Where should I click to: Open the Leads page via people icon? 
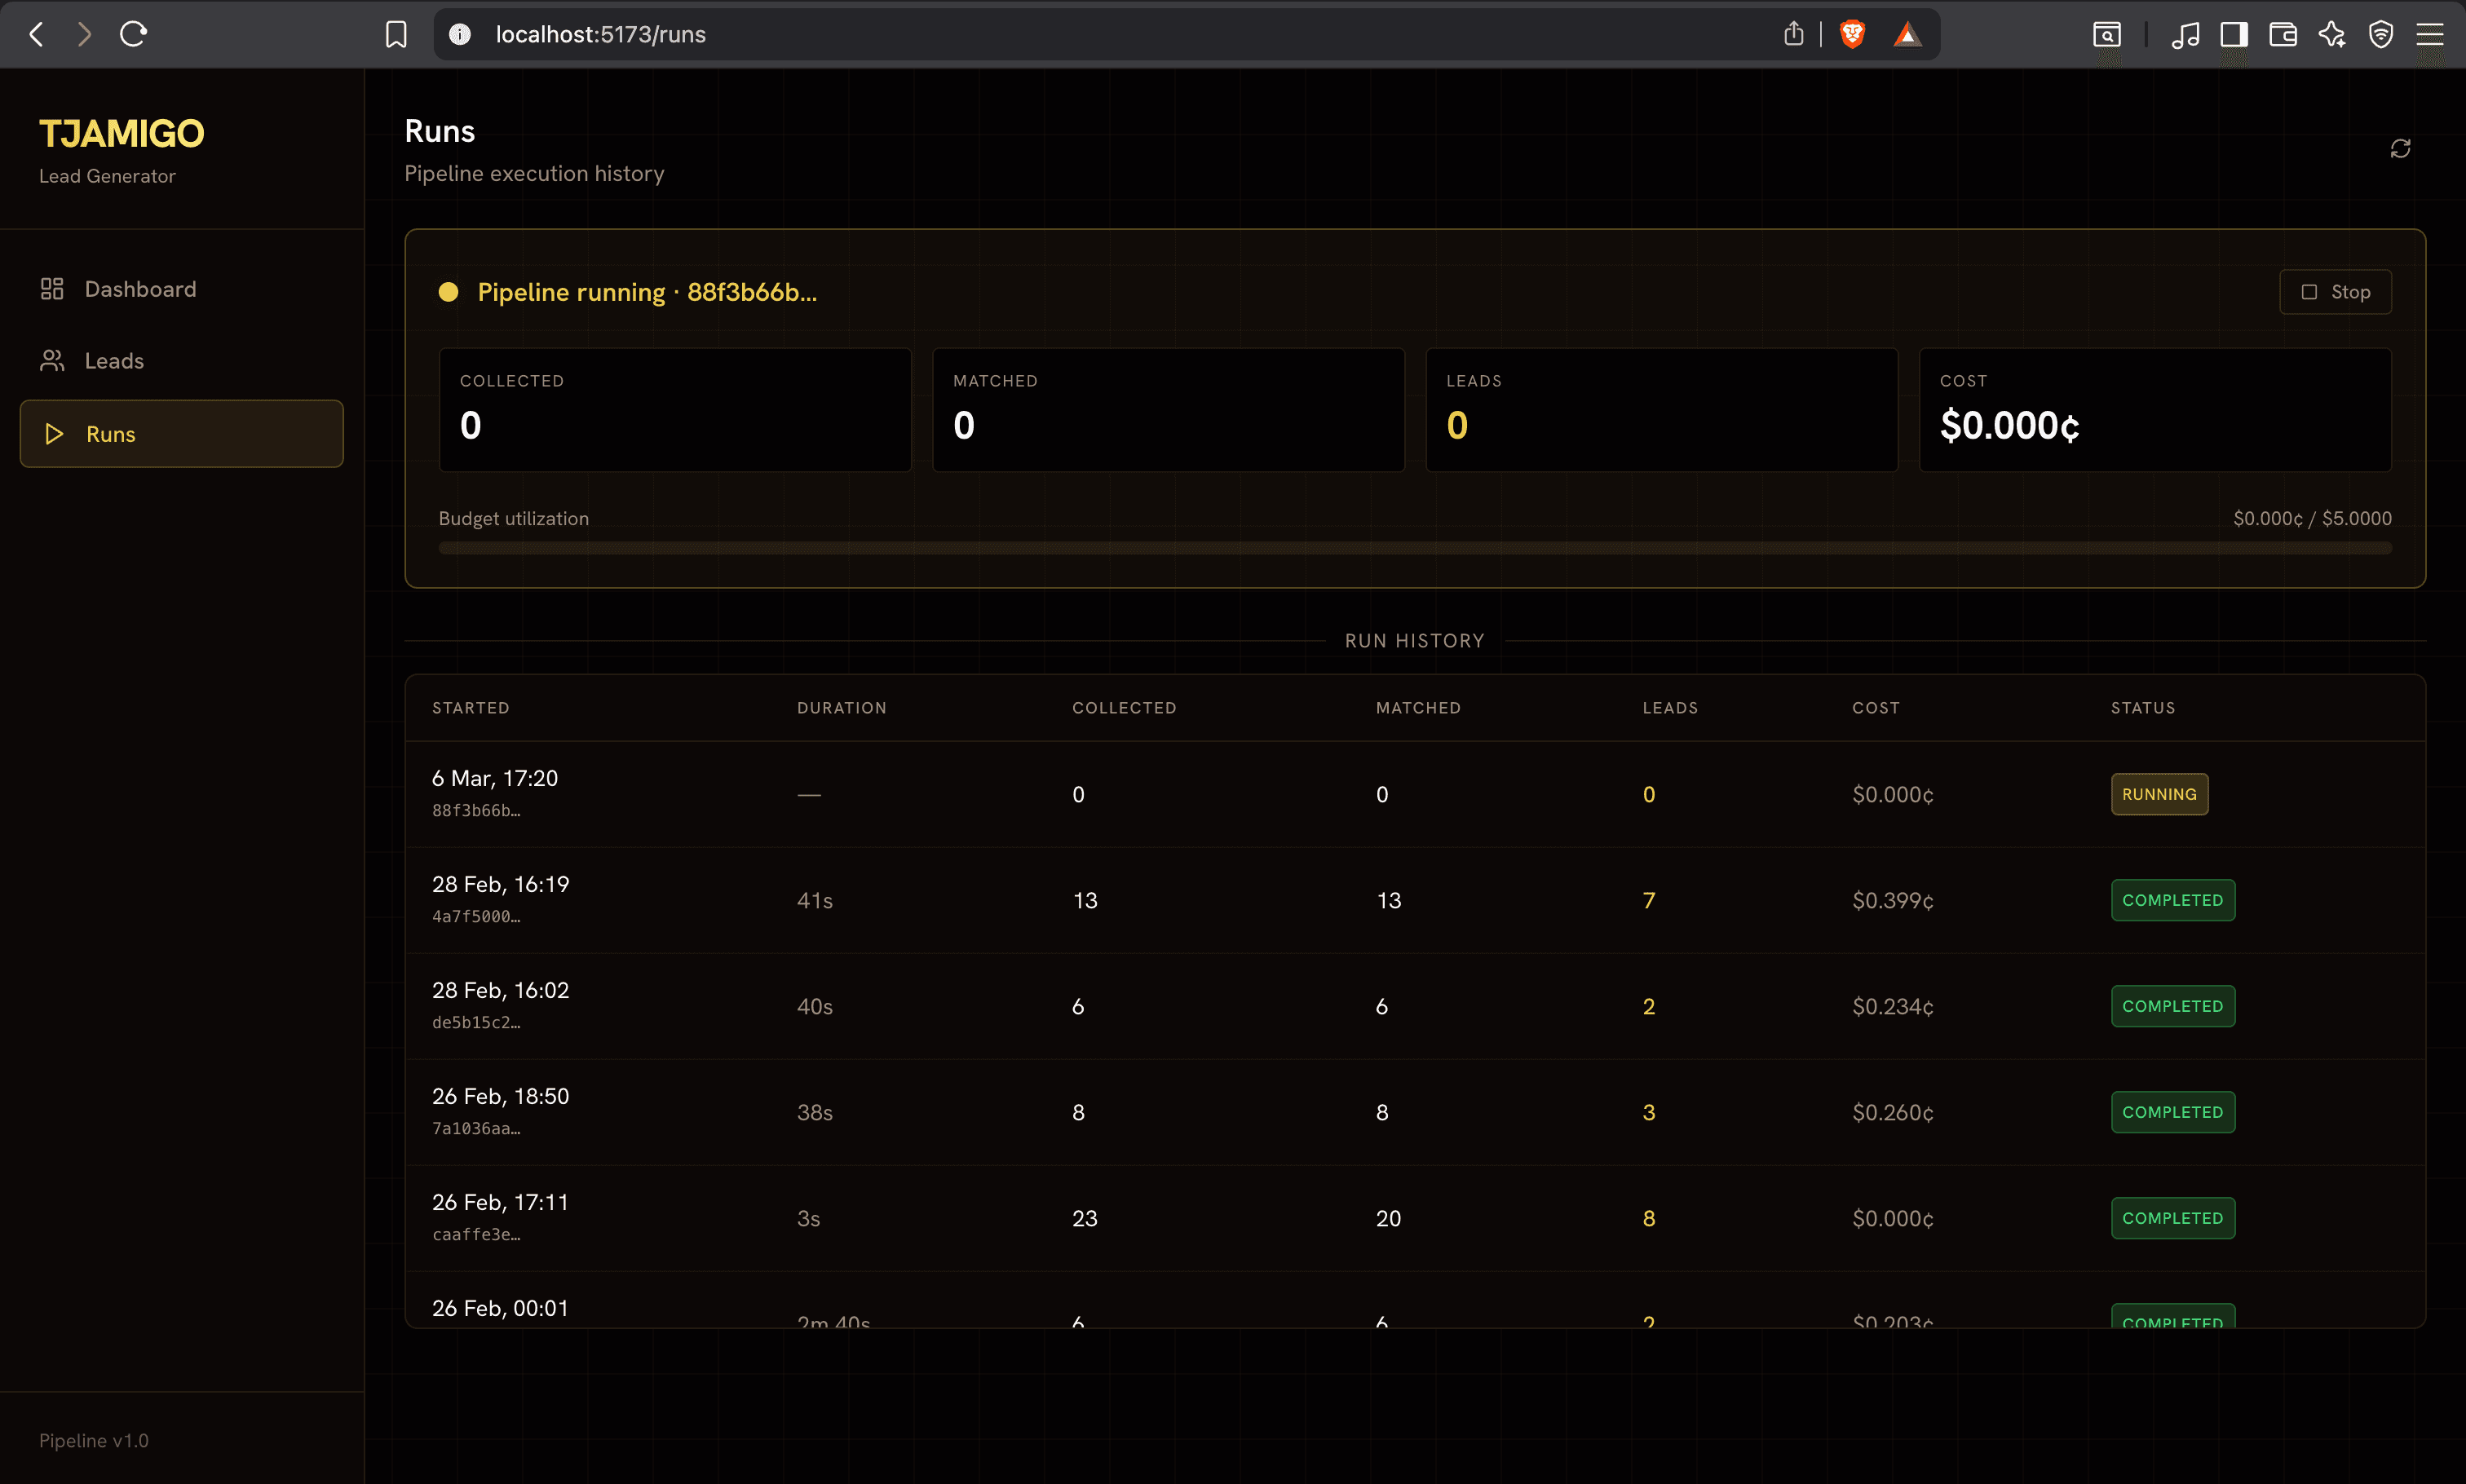53,360
